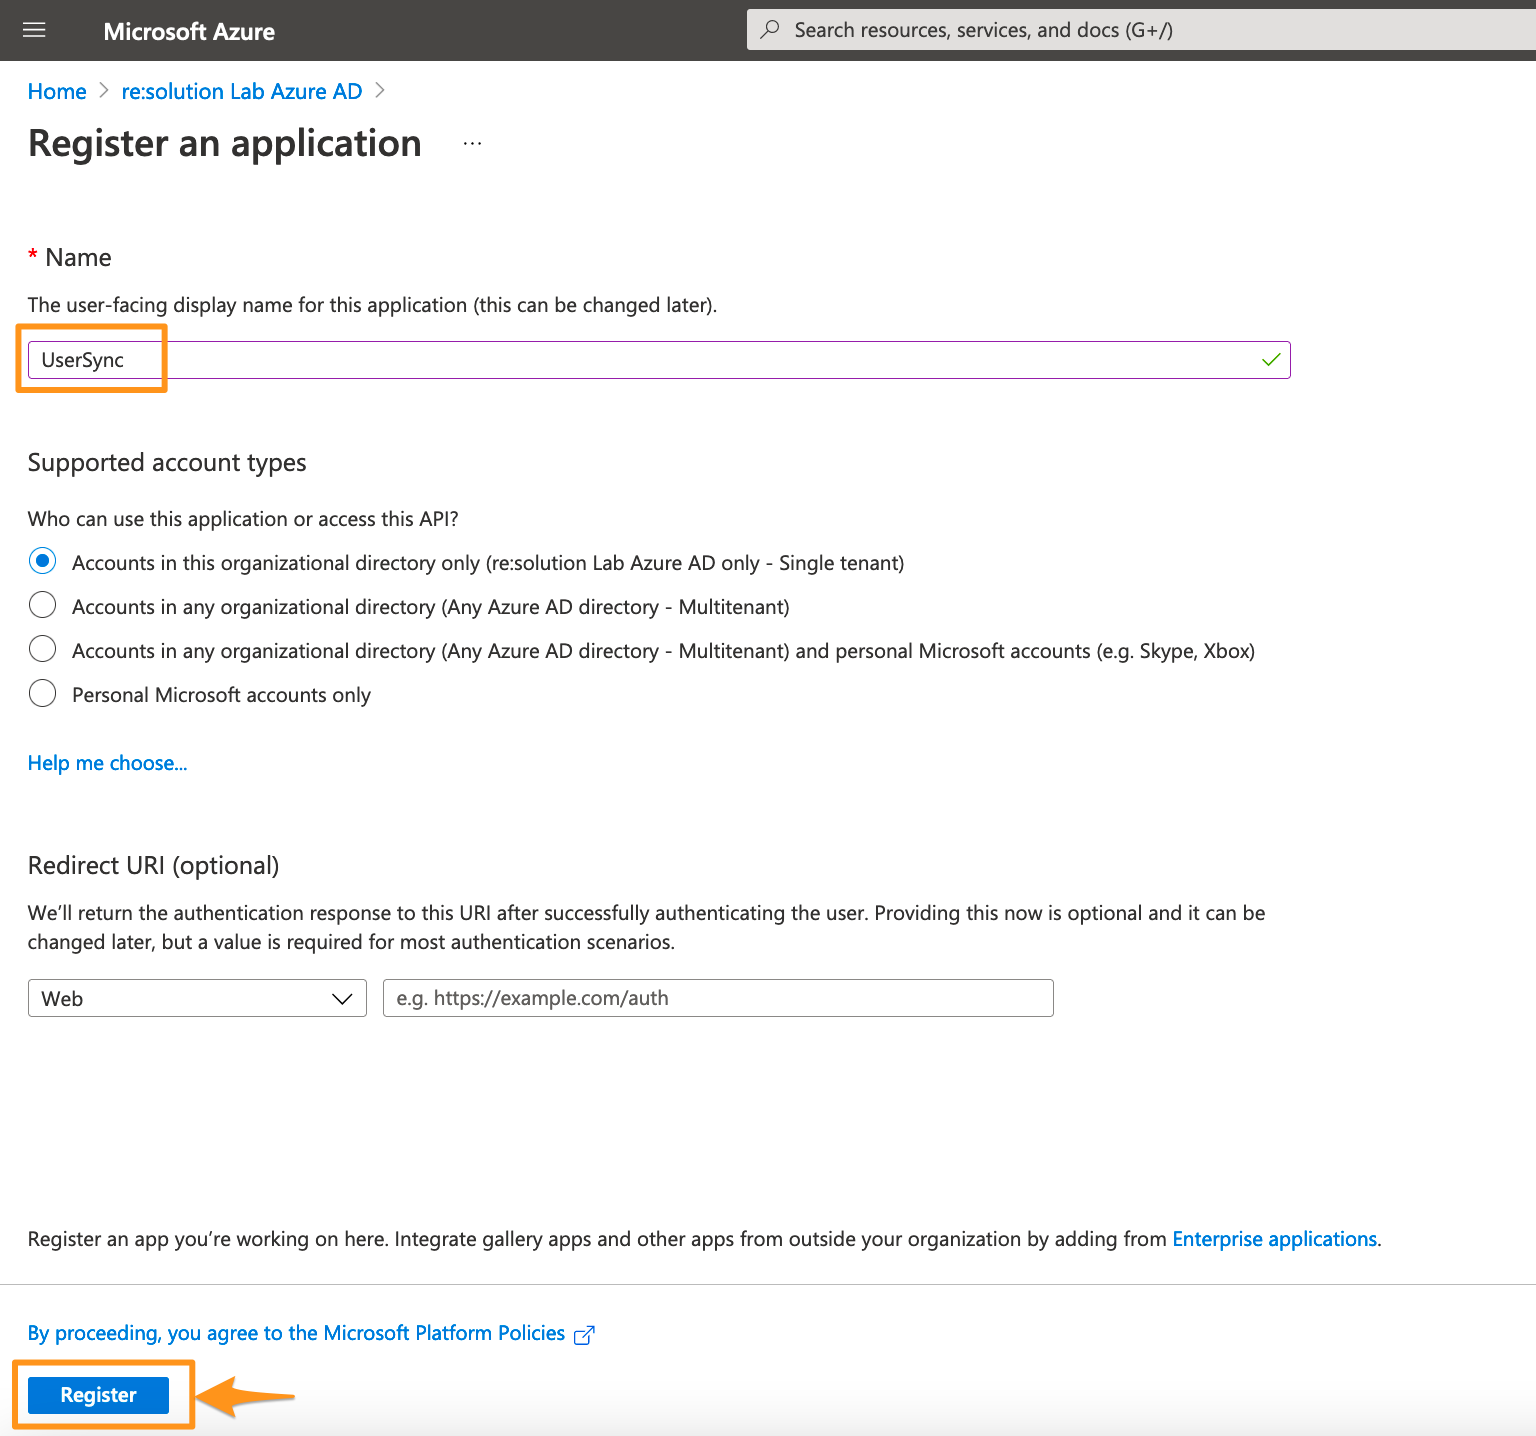Click the Microsoft Azure logo text
1536x1436 pixels.
click(x=189, y=31)
